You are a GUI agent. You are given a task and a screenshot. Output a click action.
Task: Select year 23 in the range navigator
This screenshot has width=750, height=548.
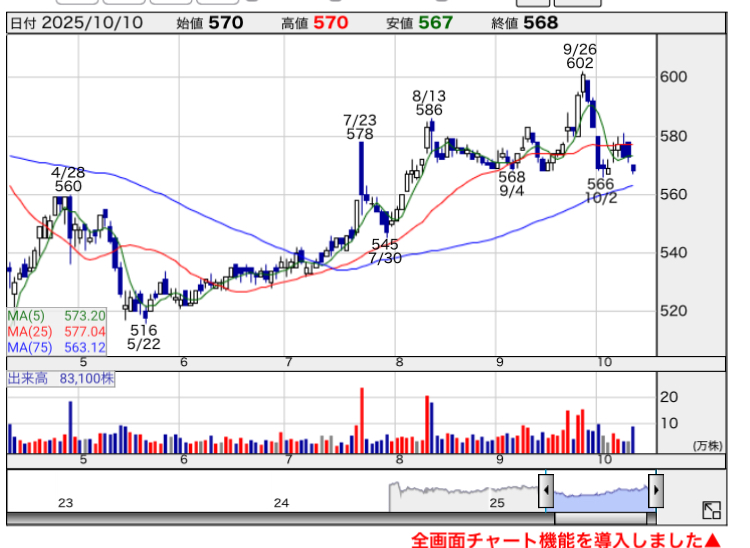[66, 502]
